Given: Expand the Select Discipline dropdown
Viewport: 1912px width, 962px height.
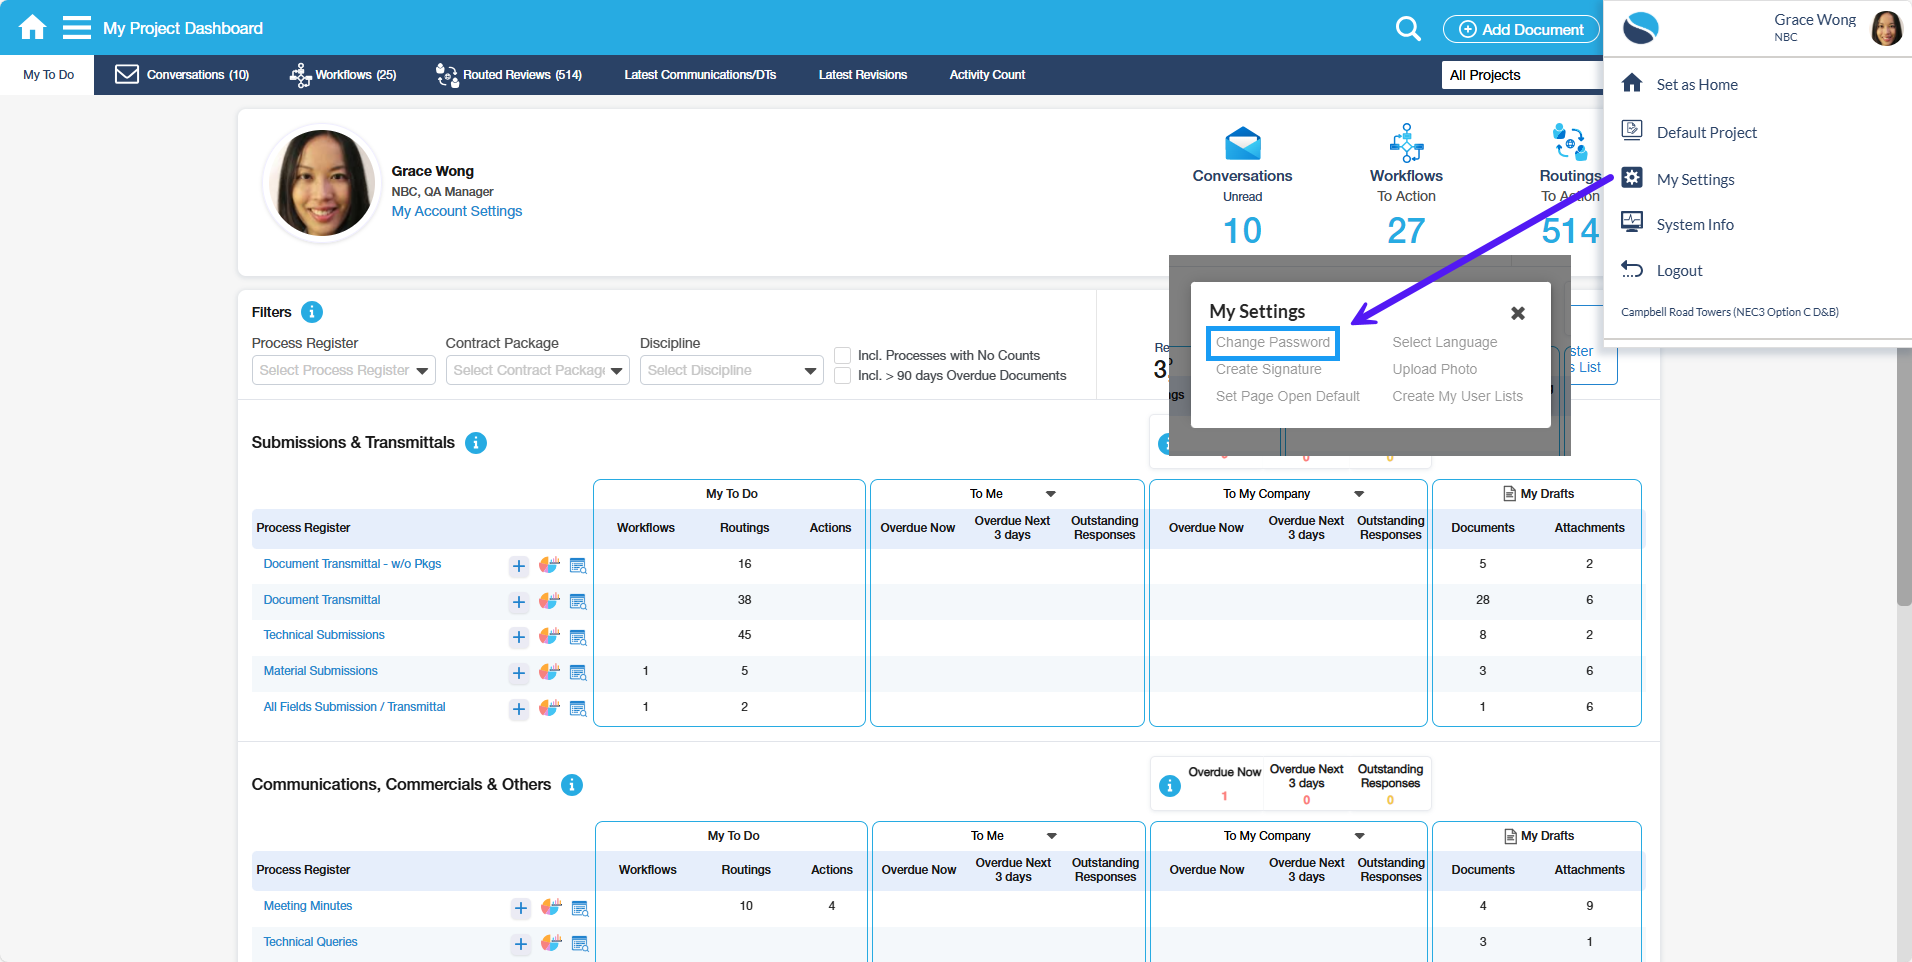Looking at the screenshot, I should 731,370.
